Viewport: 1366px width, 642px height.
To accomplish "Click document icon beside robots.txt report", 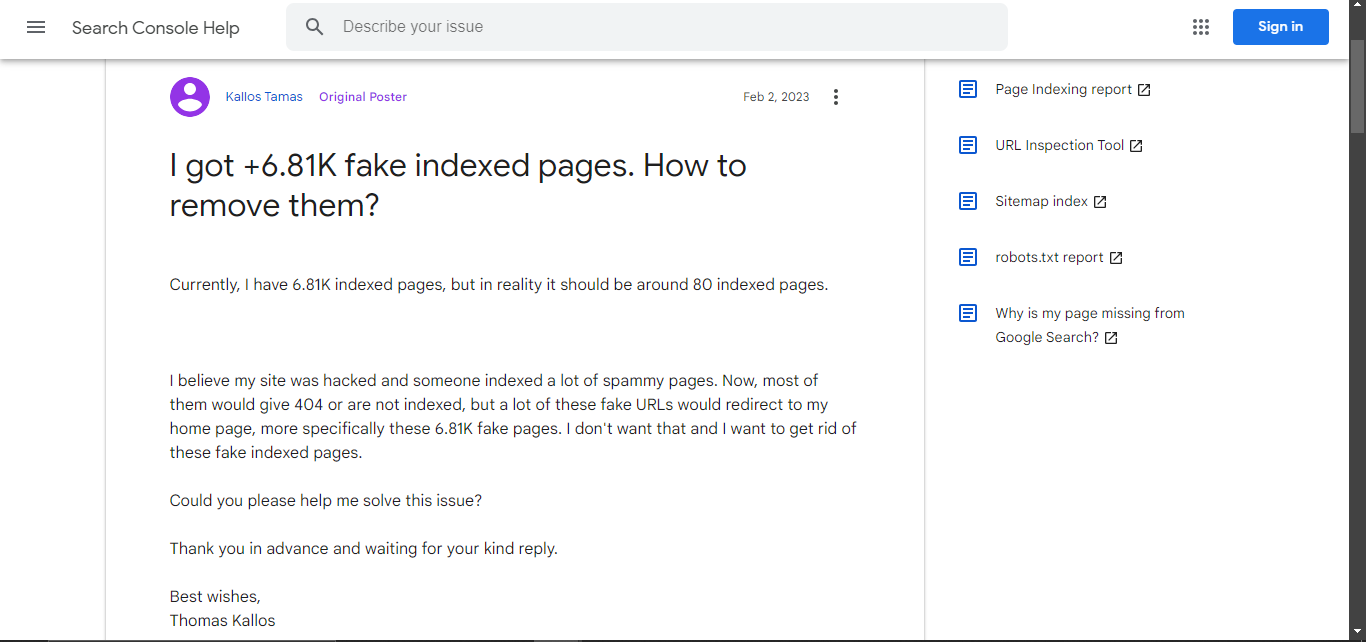I will point(968,257).
